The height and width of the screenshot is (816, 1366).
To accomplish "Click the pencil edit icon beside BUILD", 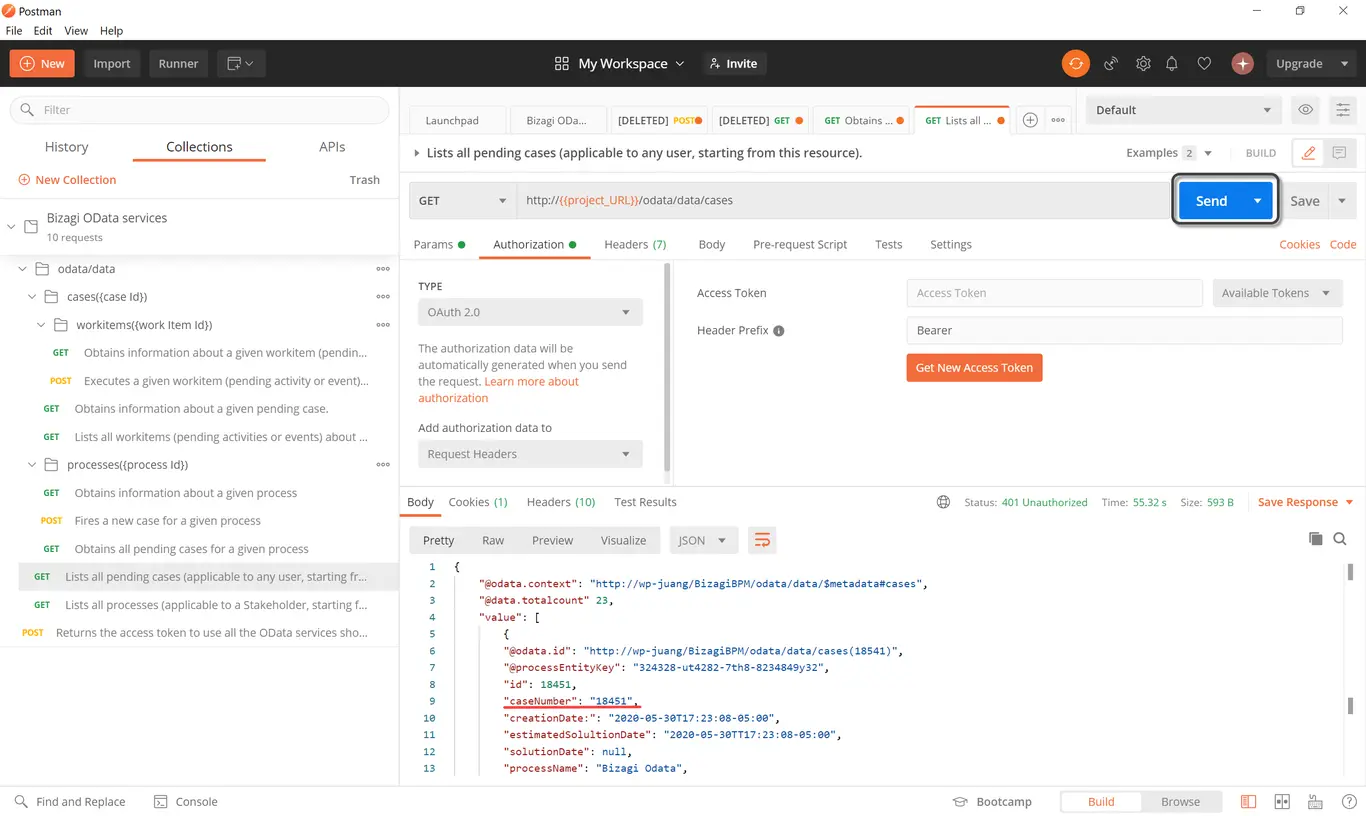I will point(1308,153).
